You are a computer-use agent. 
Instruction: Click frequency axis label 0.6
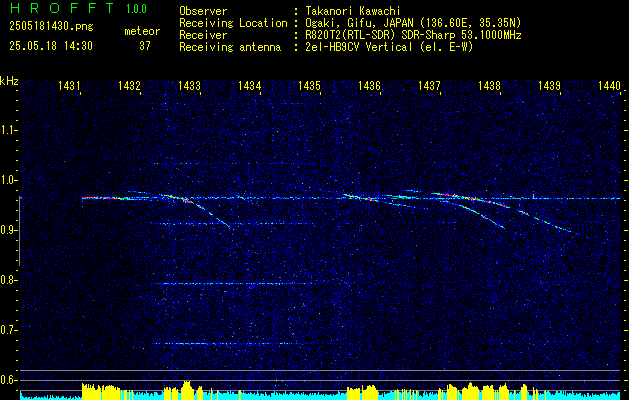(x=8, y=380)
